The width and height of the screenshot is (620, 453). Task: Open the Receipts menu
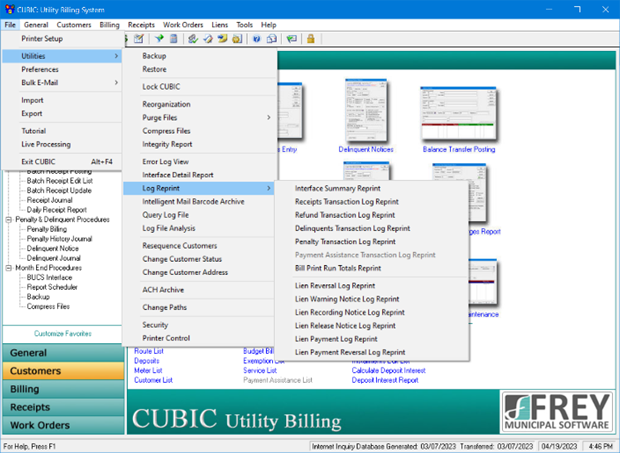click(141, 25)
